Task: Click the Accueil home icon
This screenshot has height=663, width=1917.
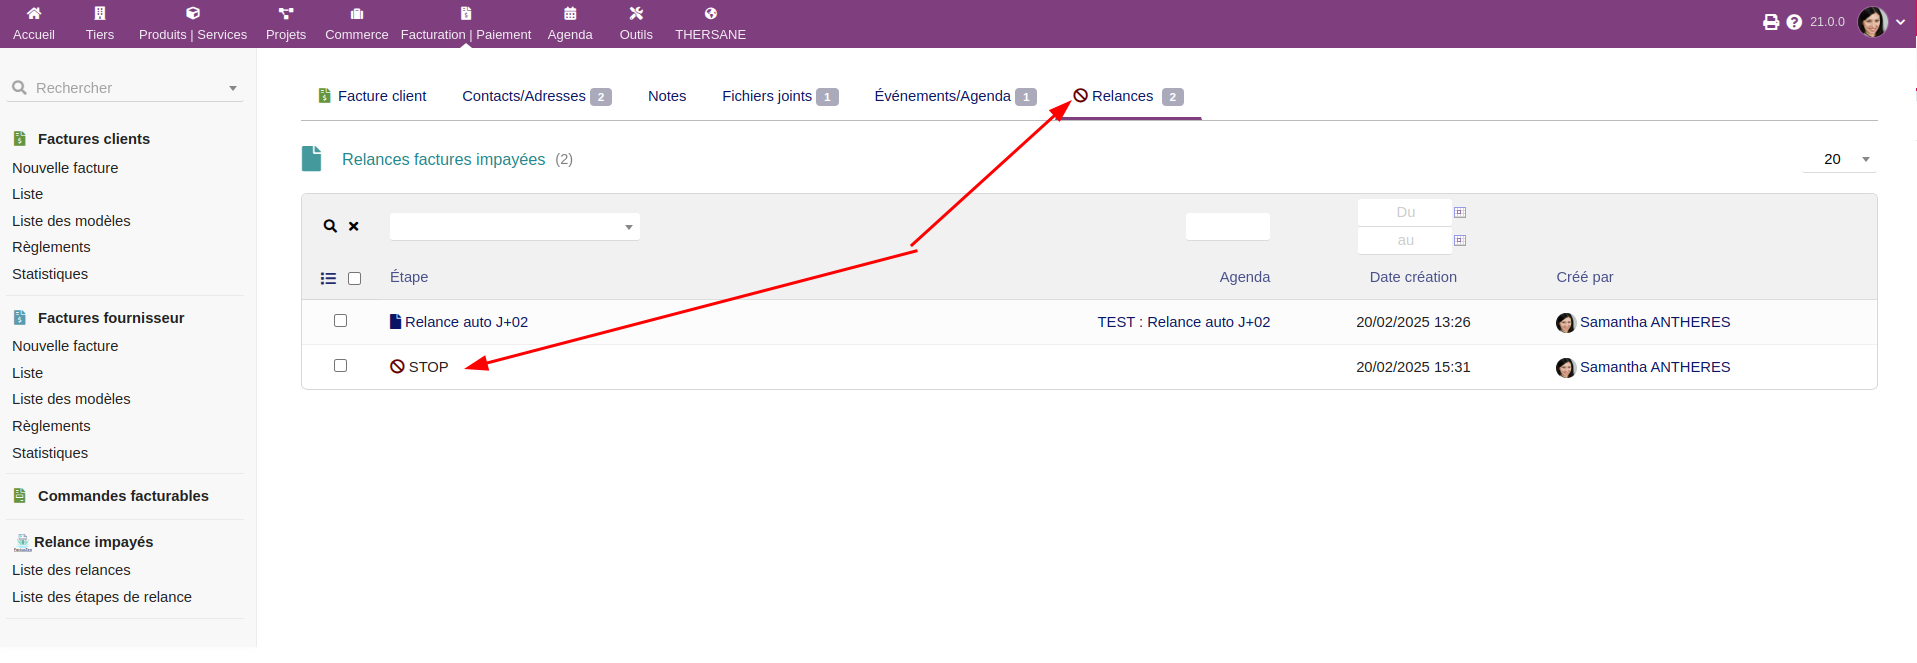Action: click(34, 14)
